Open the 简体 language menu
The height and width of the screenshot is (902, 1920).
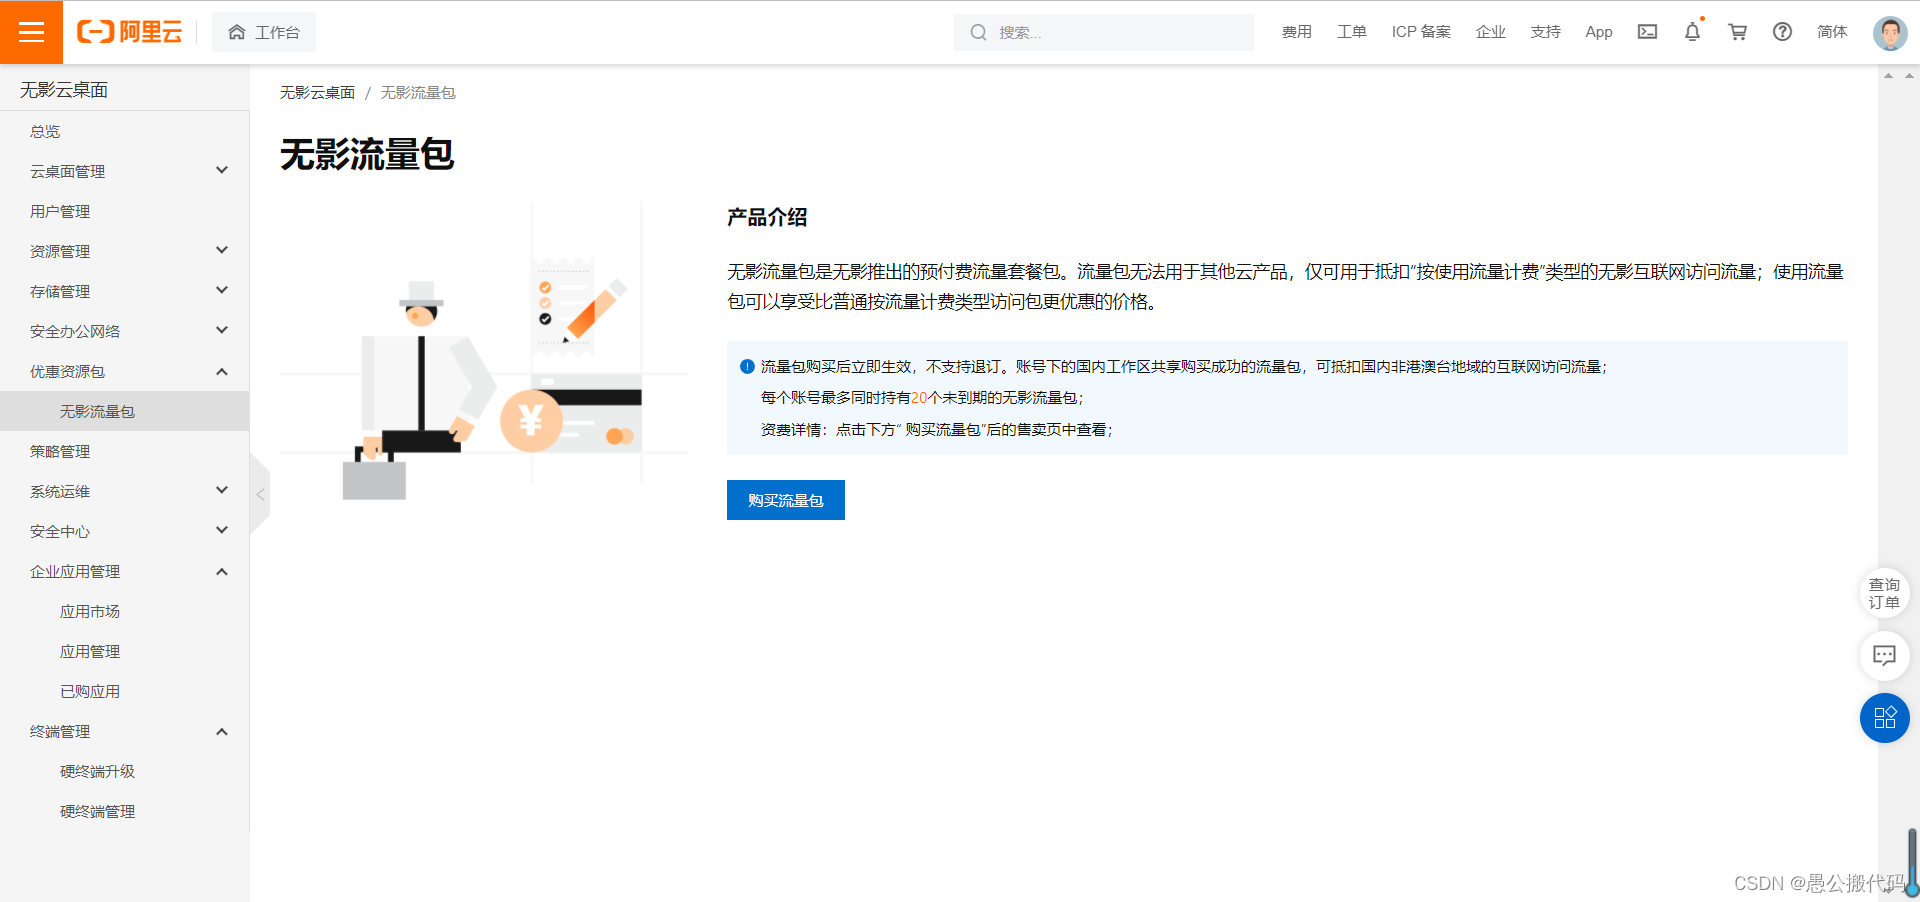click(x=1832, y=31)
